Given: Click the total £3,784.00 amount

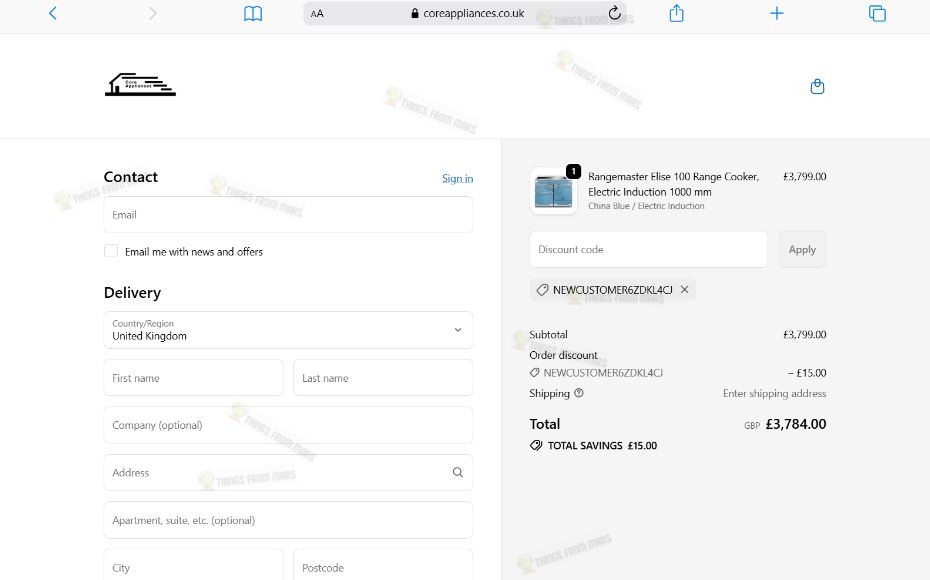Looking at the screenshot, I should (x=796, y=424).
